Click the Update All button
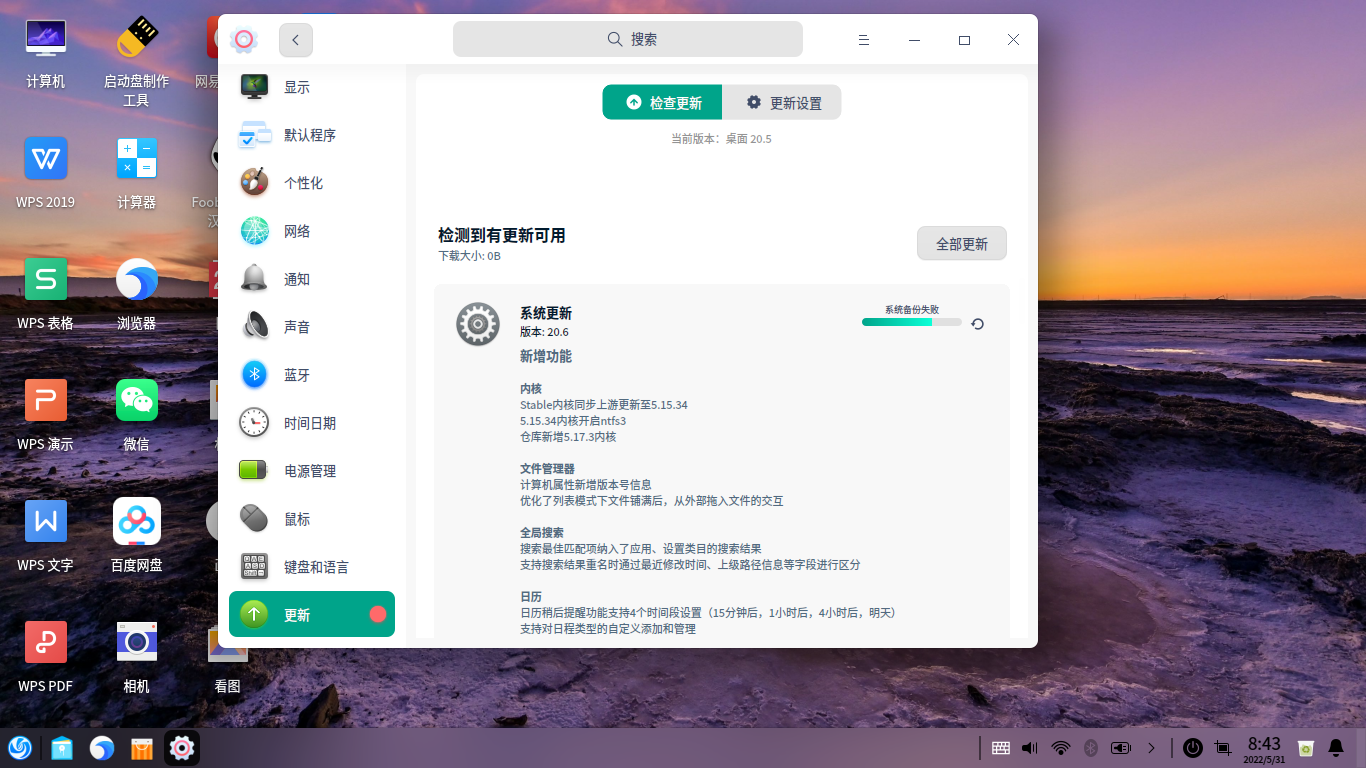 coord(961,243)
